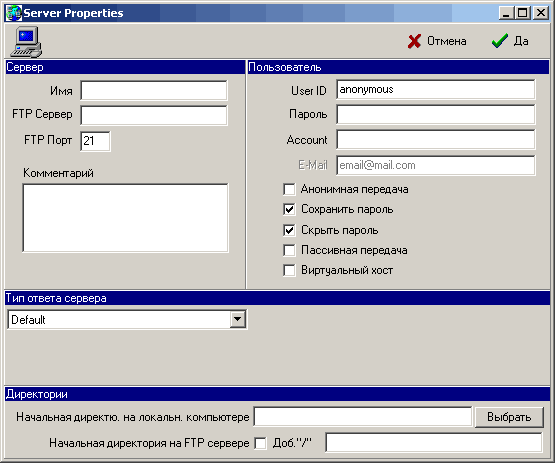The height and width of the screenshot is (463, 555).
Task: Close the Server Properties window
Action: click(541, 13)
